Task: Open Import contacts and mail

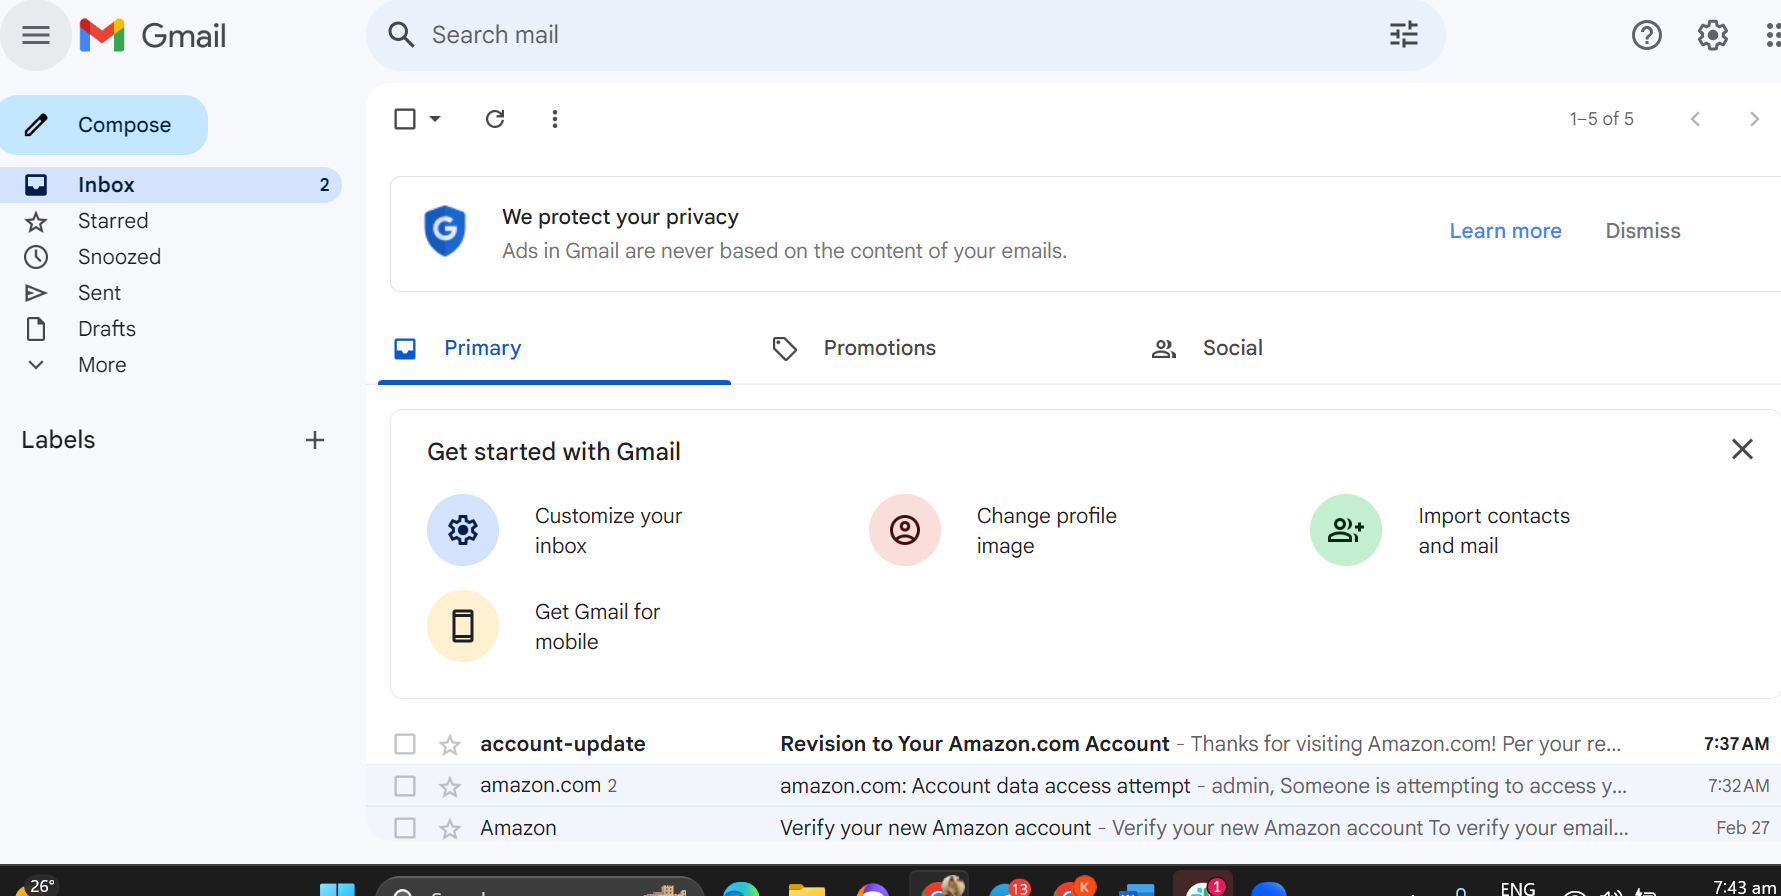Action: 1441,530
